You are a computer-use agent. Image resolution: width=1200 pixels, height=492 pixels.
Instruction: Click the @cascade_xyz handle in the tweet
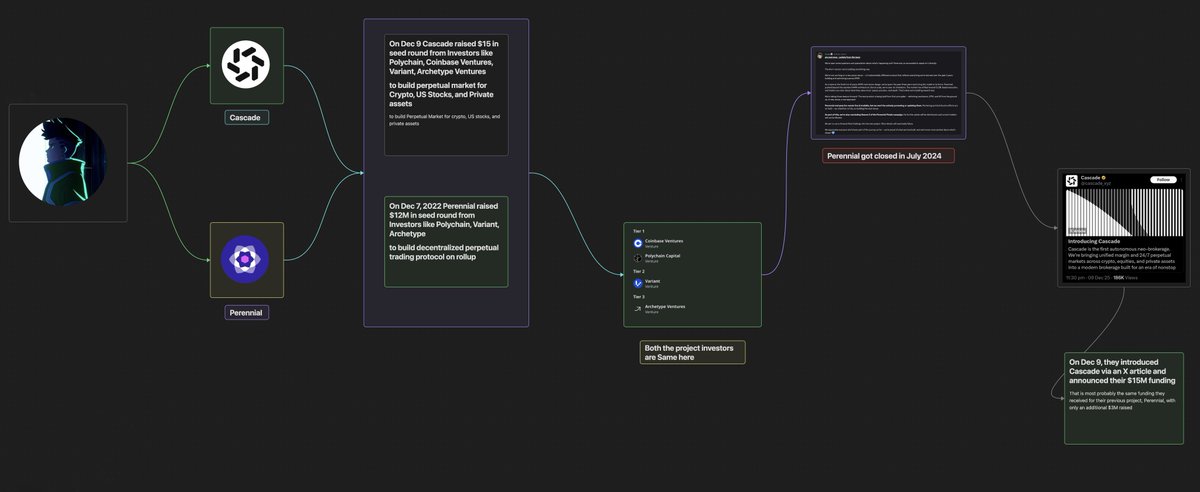1096,184
